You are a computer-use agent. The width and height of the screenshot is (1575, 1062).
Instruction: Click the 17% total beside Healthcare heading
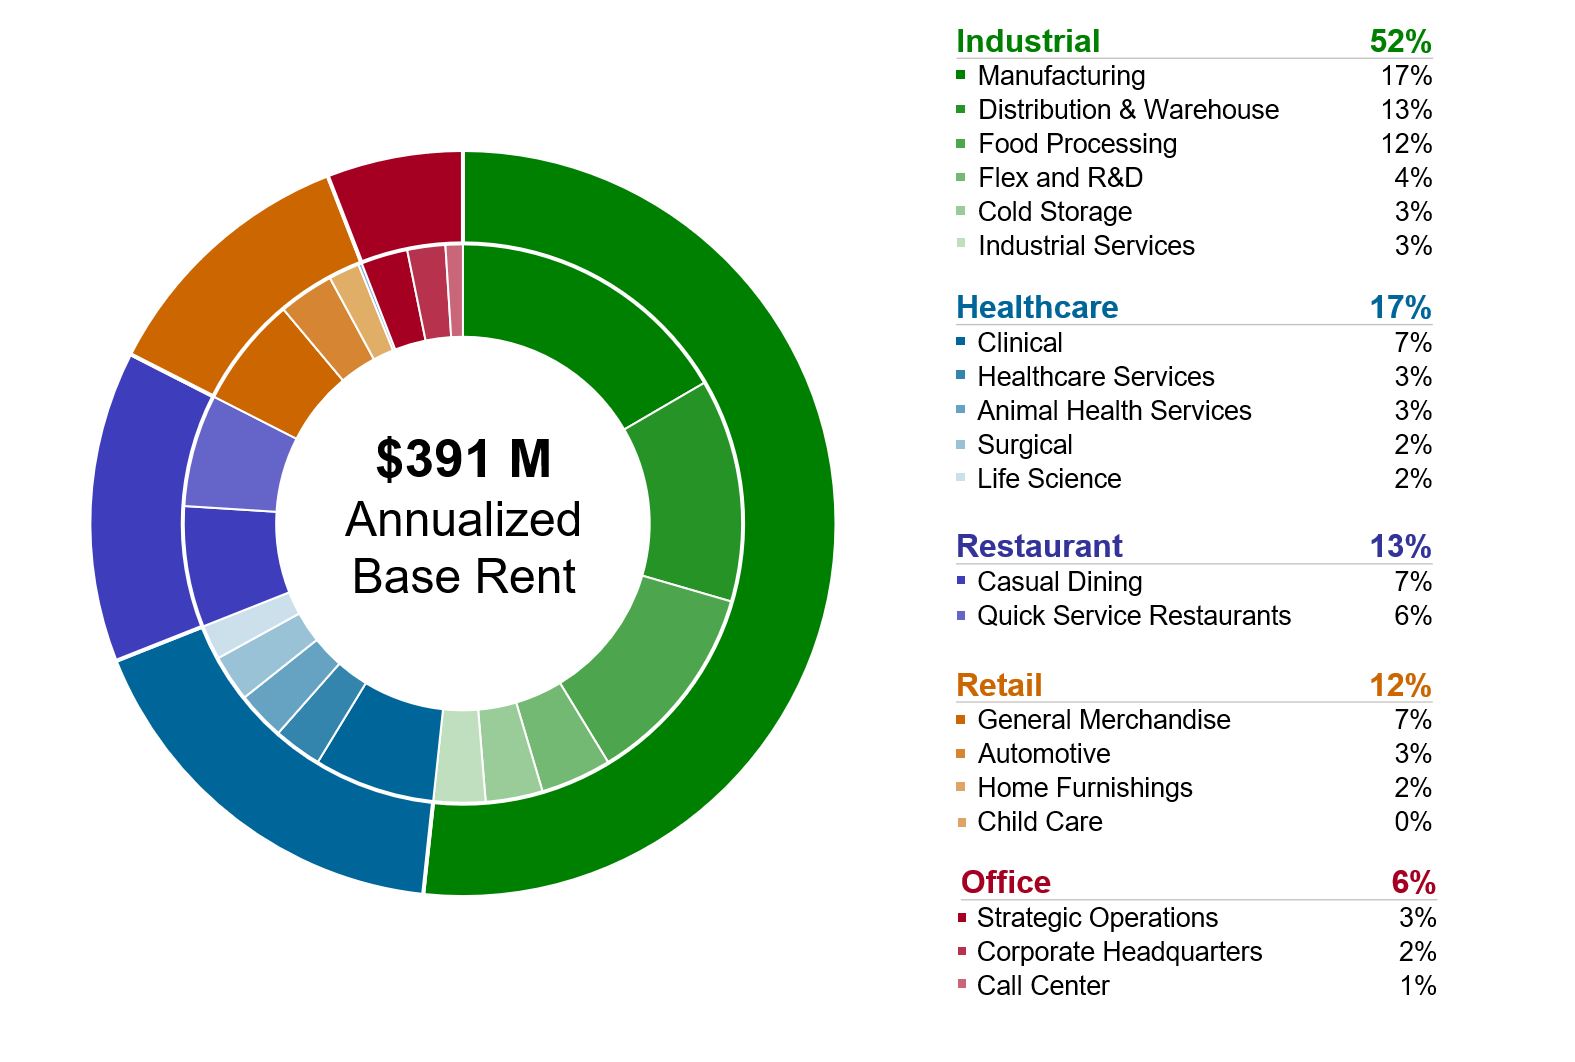click(1400, 307)
